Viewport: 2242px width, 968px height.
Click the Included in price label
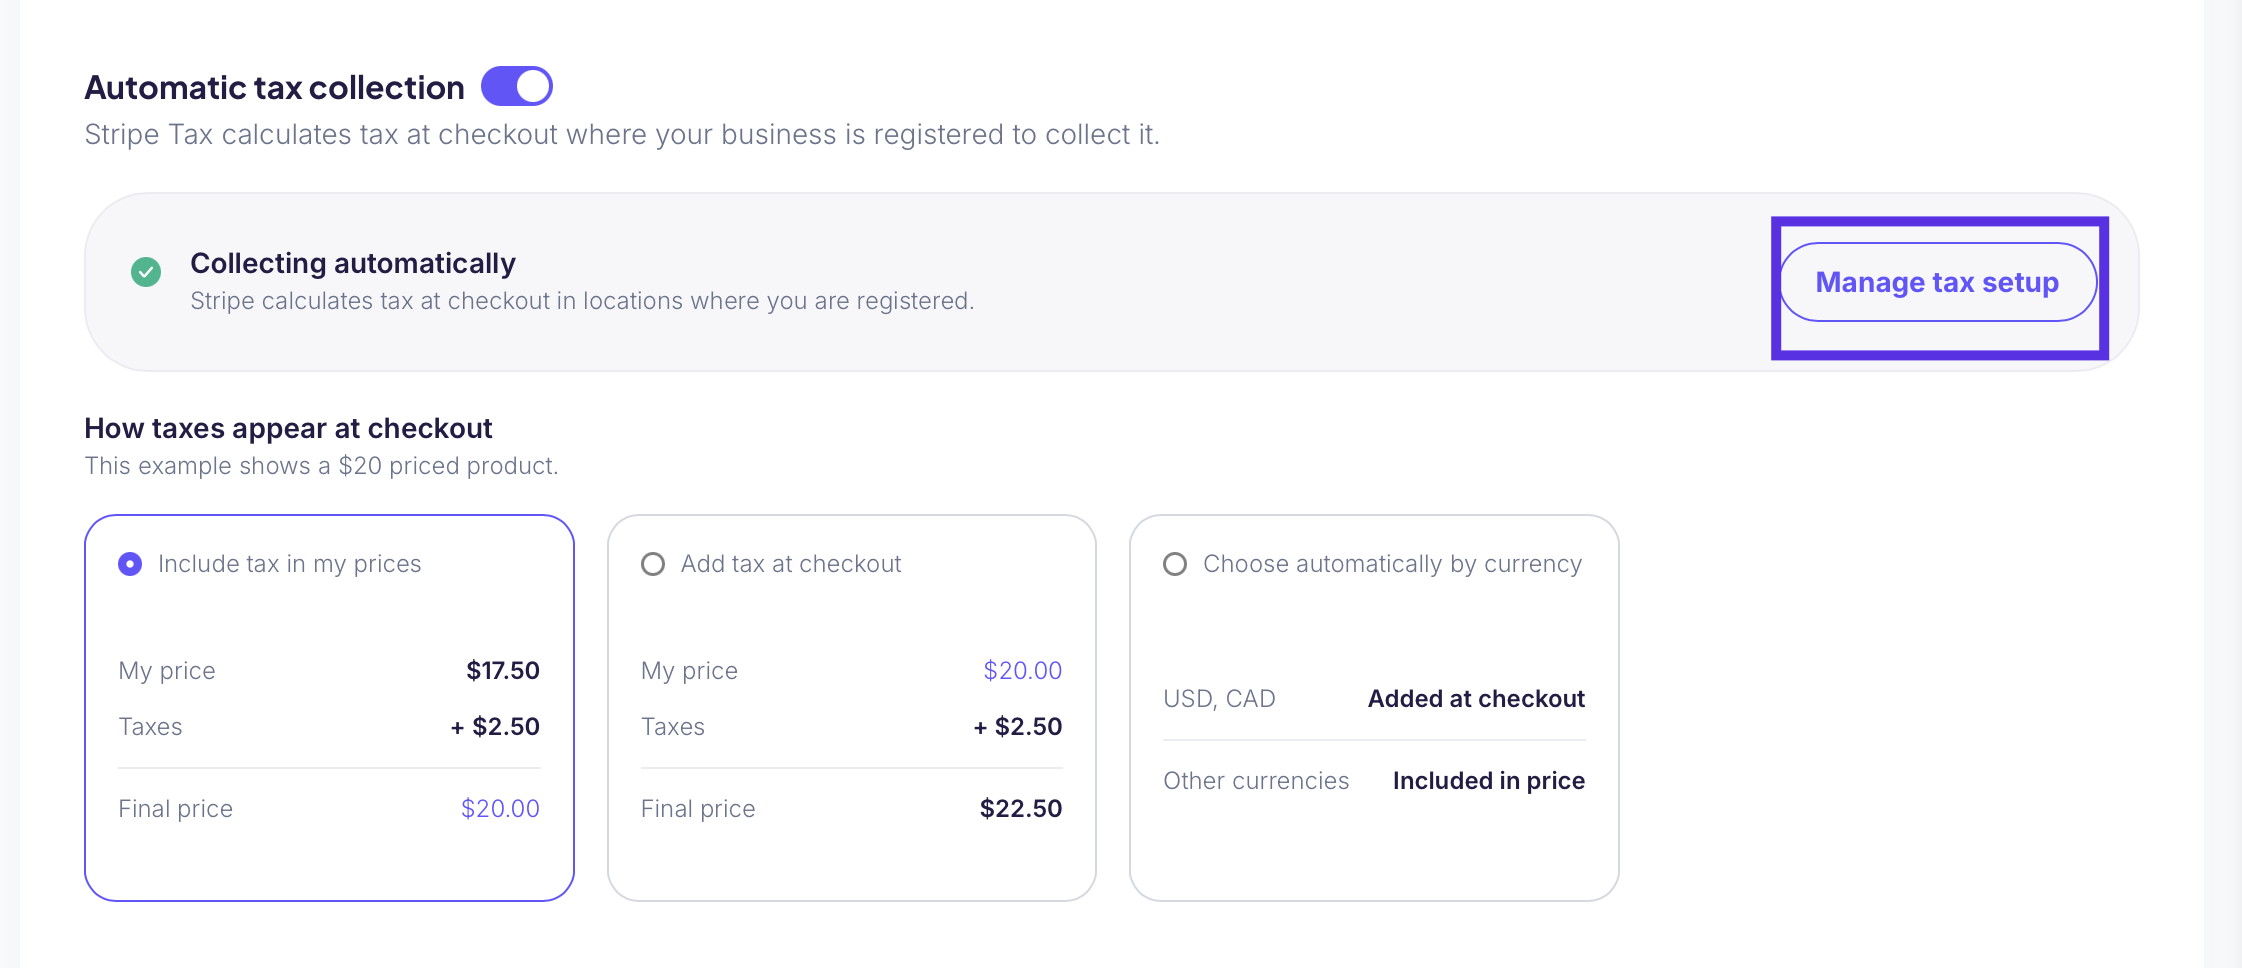point(1489,781)
